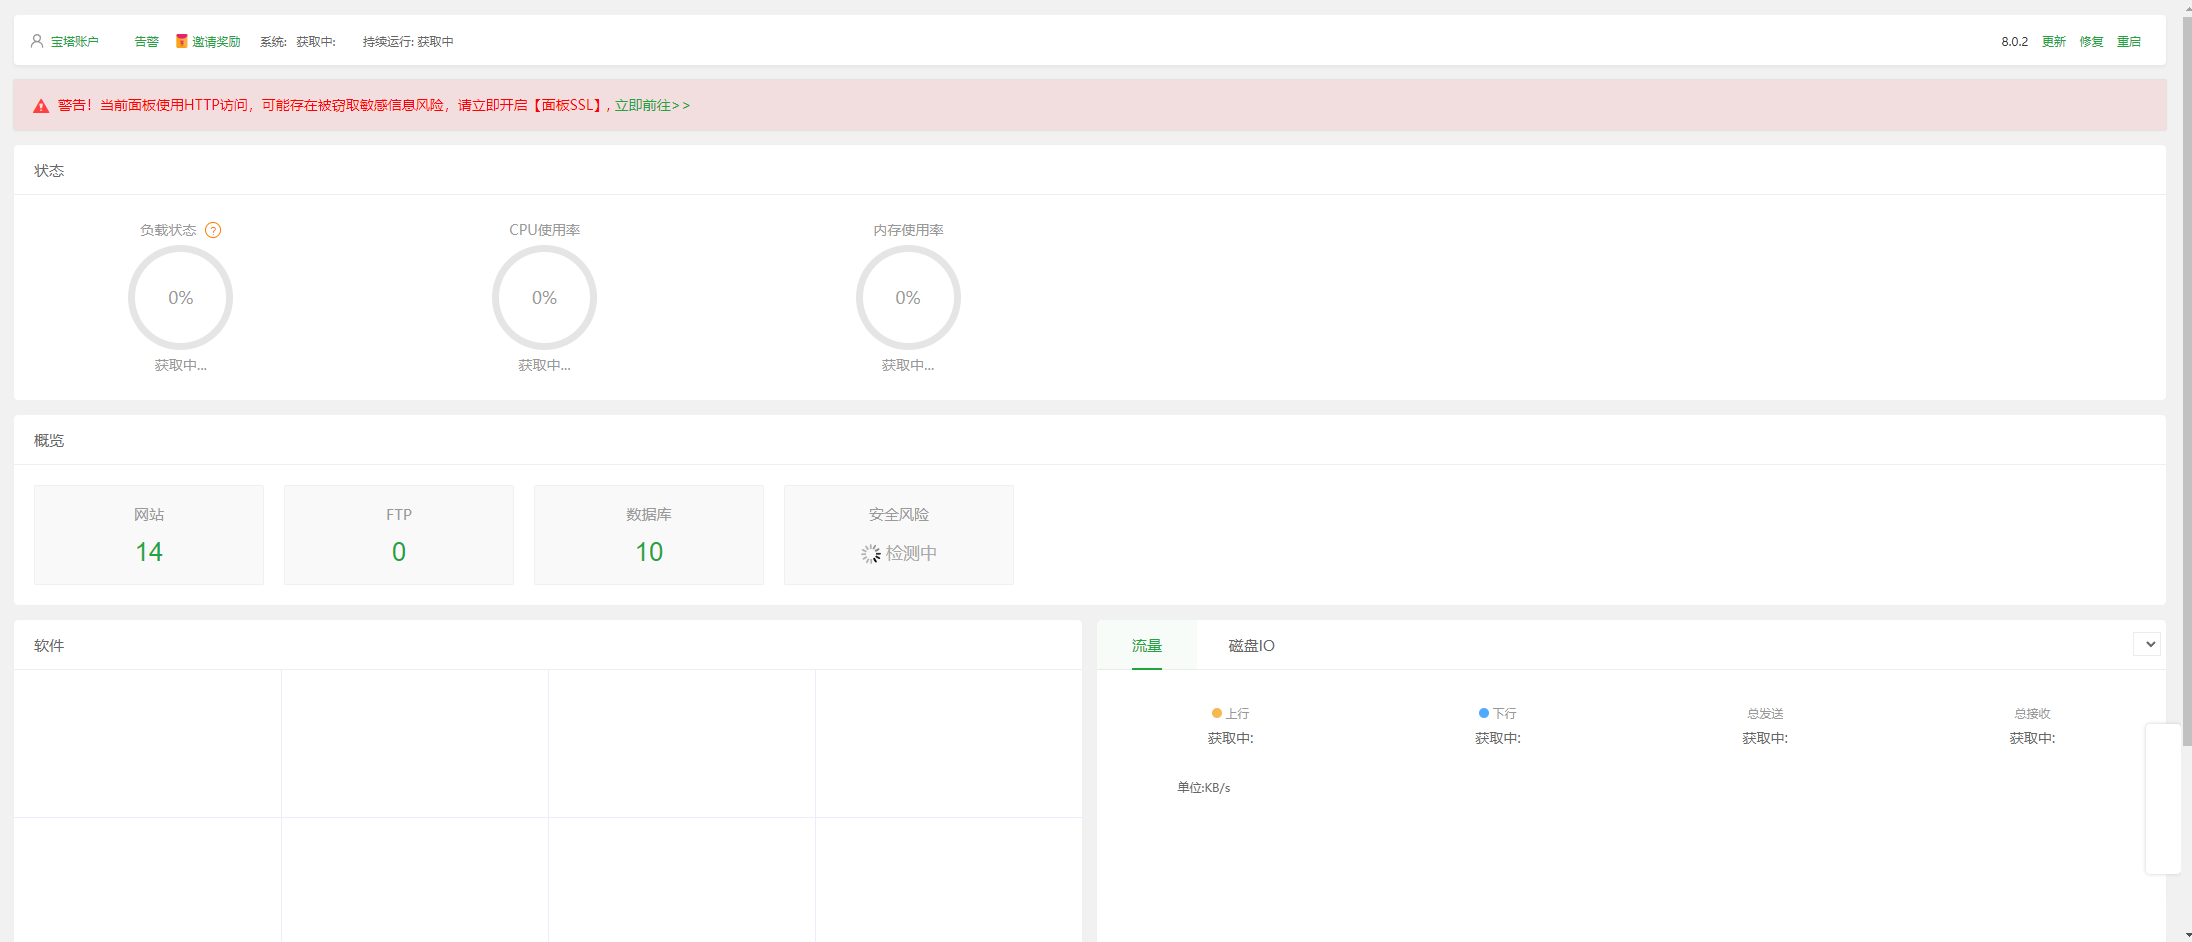2192x942 pixels.
Task: Click the 系统: 获取中 status text
Action: coord(298,42)
